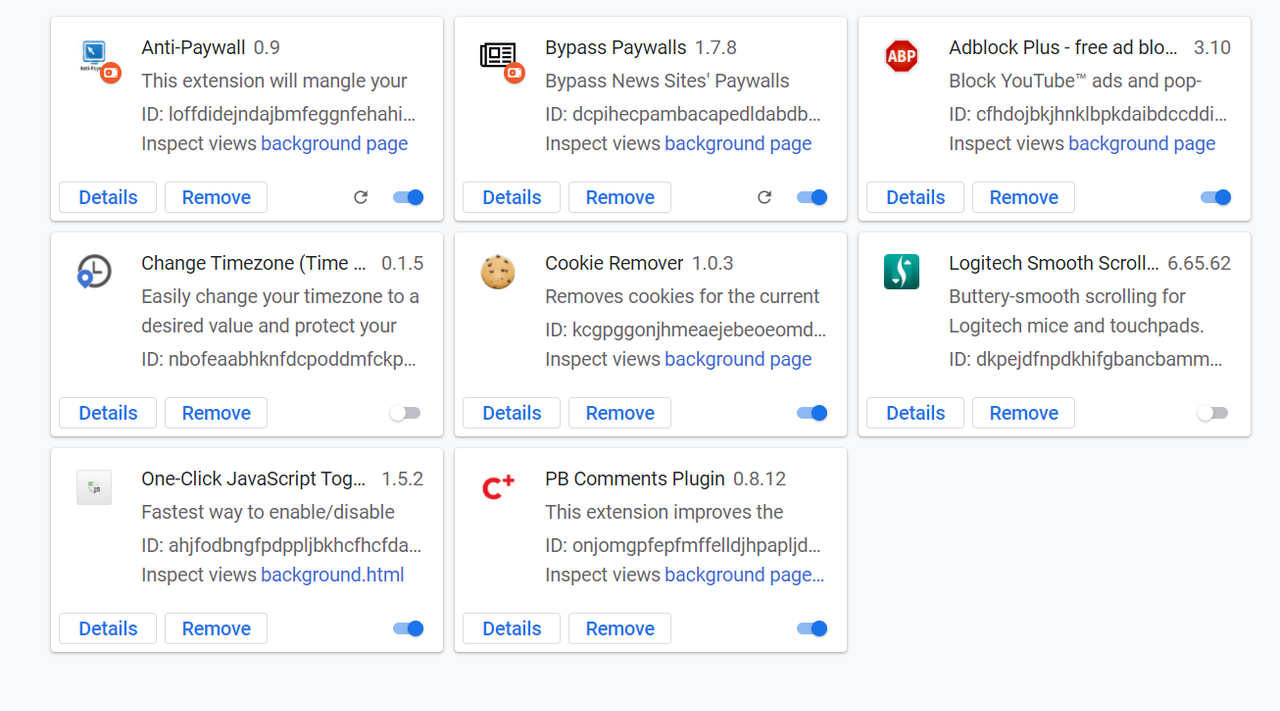Click Cookie Remover ID starting kcgpggonjhmeaej

click(686, 329)
